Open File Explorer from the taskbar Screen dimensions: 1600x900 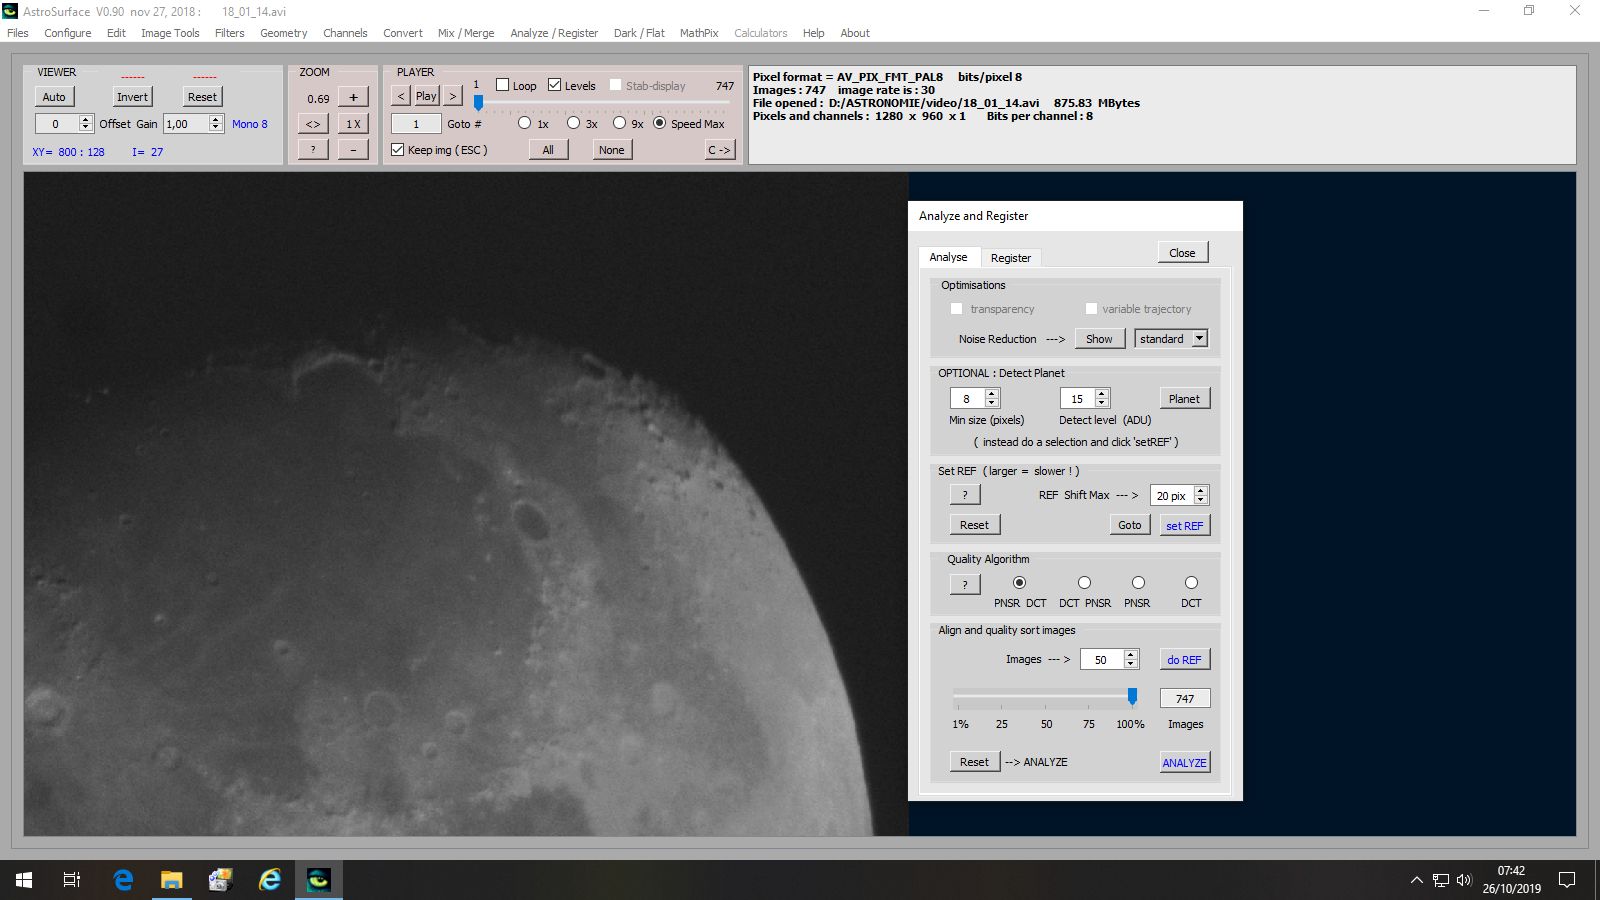[172, 880]
